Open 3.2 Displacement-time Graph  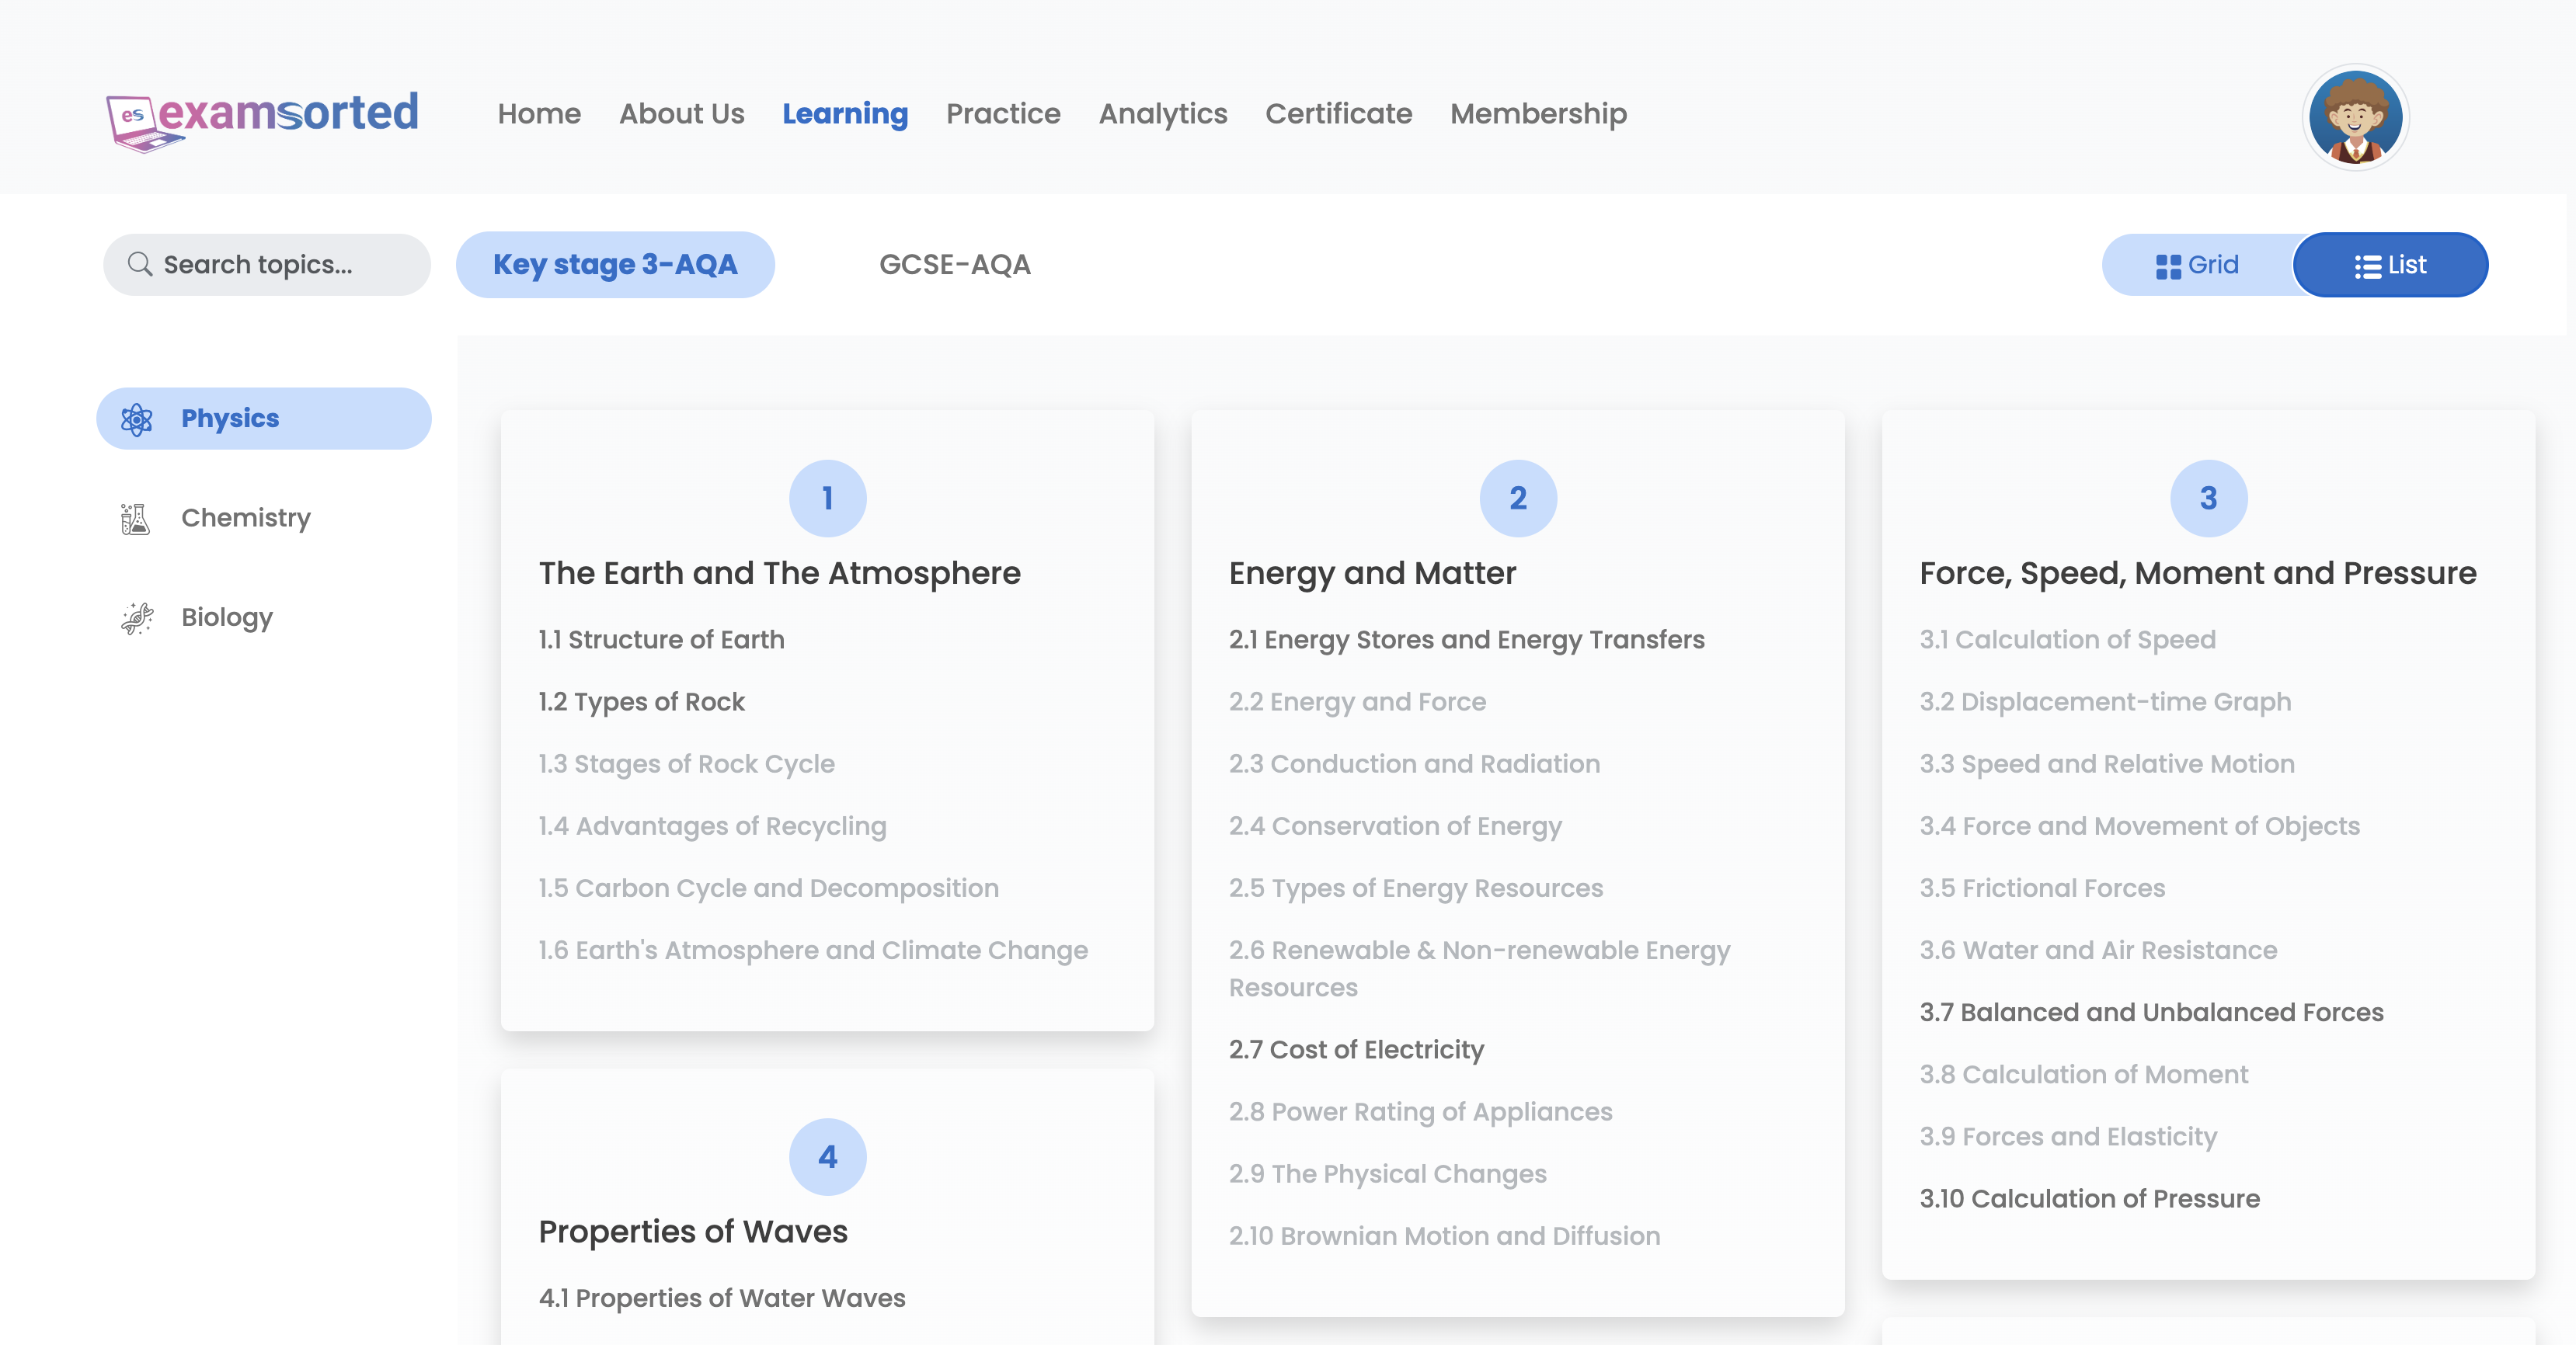point(2105,702)
